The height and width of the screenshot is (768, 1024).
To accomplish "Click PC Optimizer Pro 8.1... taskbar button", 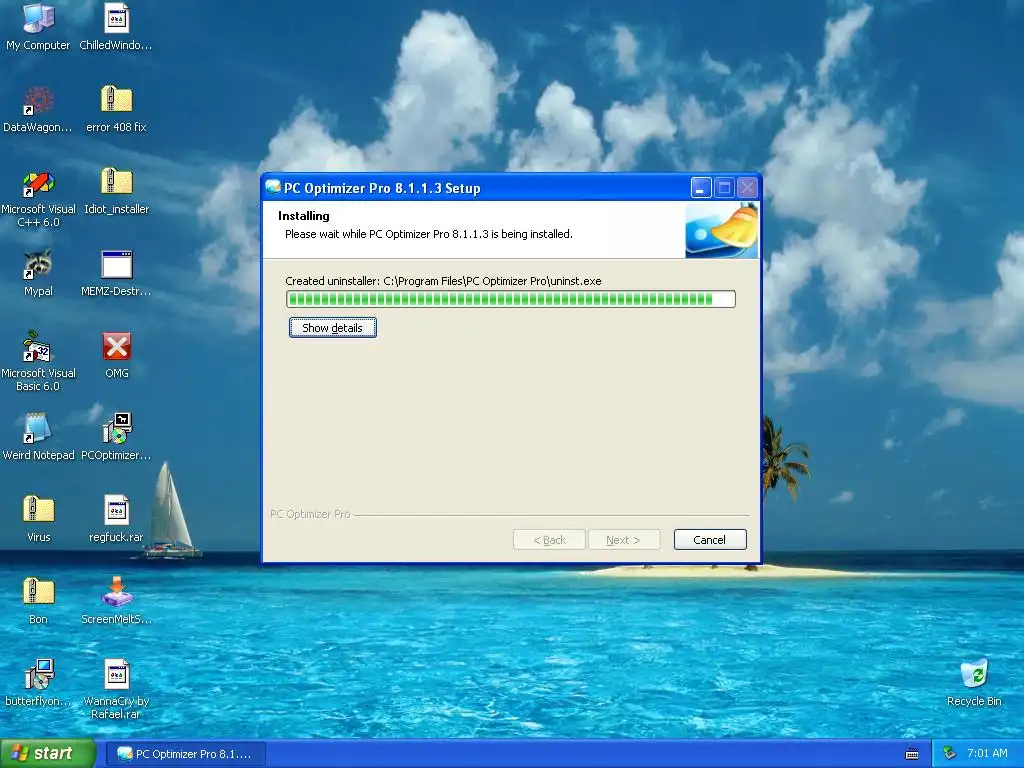I will pyautogui.click(x=185, y=754).
